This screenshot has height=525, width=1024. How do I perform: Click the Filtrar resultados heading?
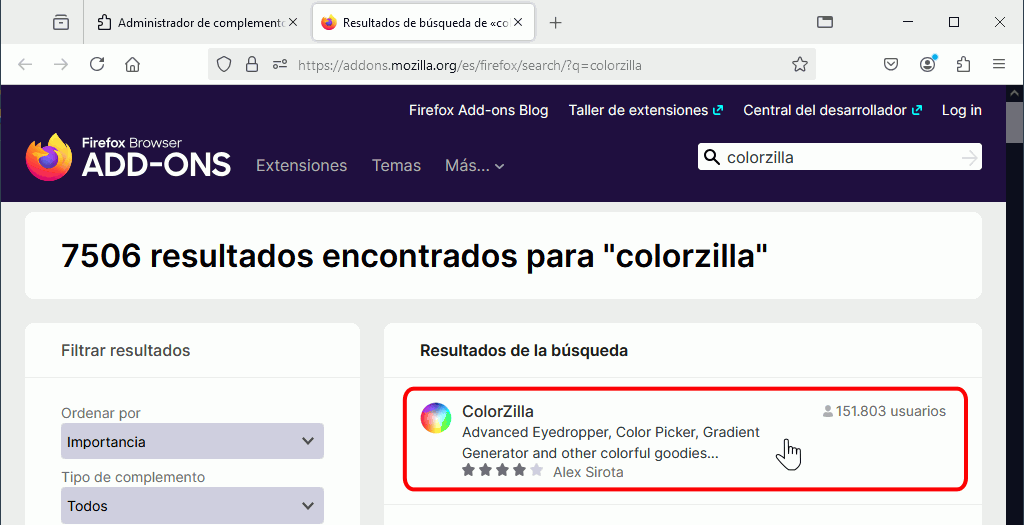125,351
